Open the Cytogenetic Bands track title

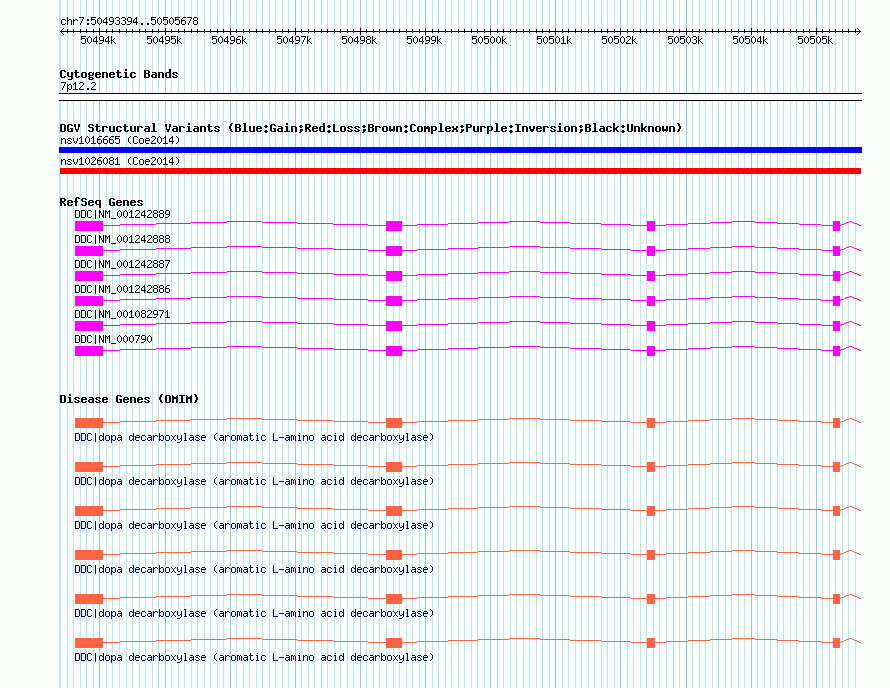tap(119, 74)
